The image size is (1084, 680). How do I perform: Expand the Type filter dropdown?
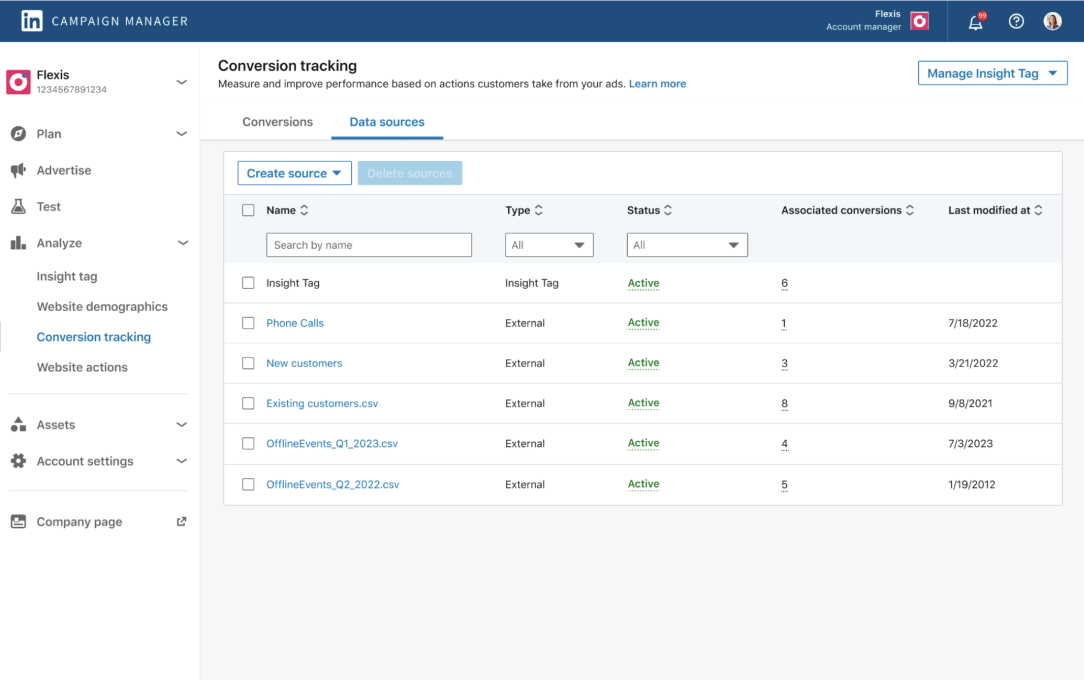click(549, 244)
